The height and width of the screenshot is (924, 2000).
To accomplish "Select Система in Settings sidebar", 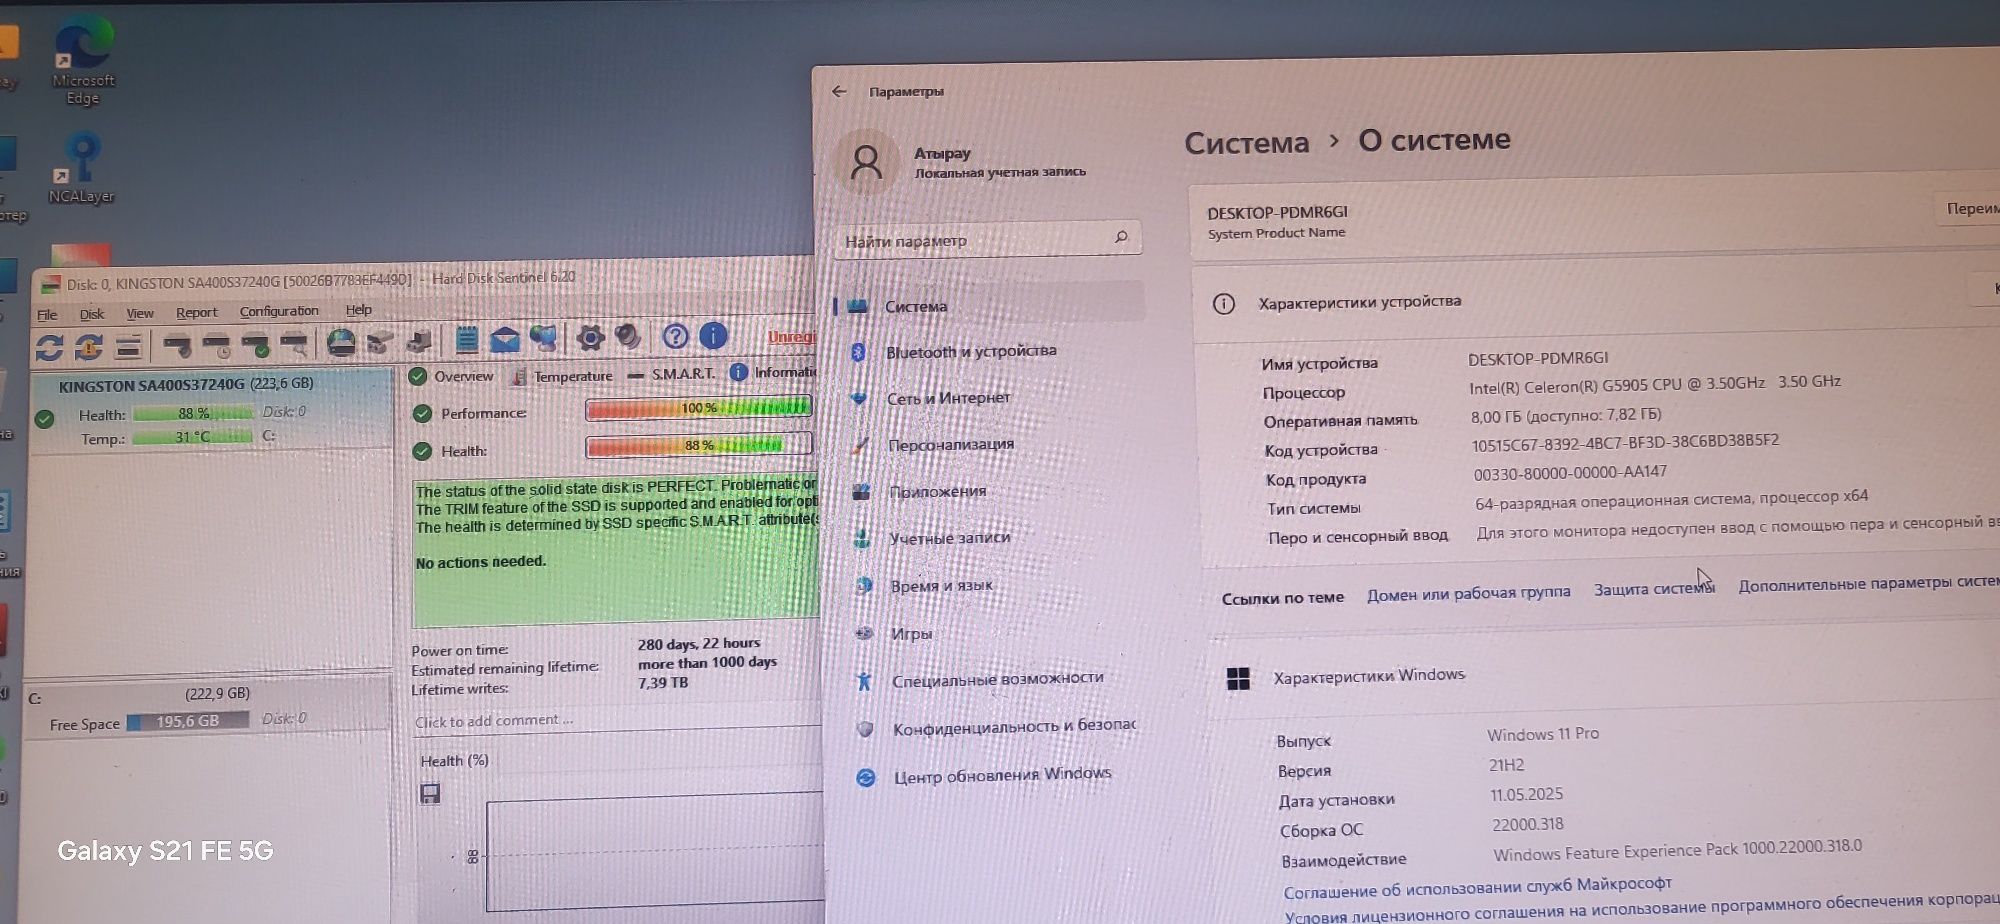I will [x=990, y=304].
